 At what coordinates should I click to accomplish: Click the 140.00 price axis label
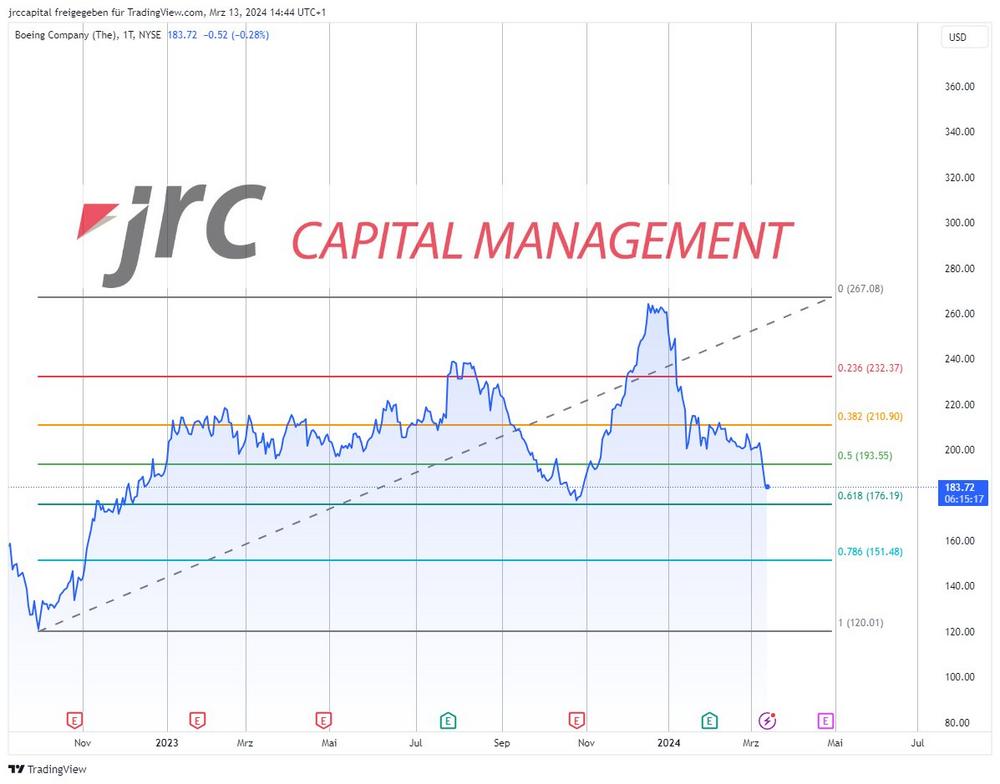pyautogui.click(x=960, y=586)
